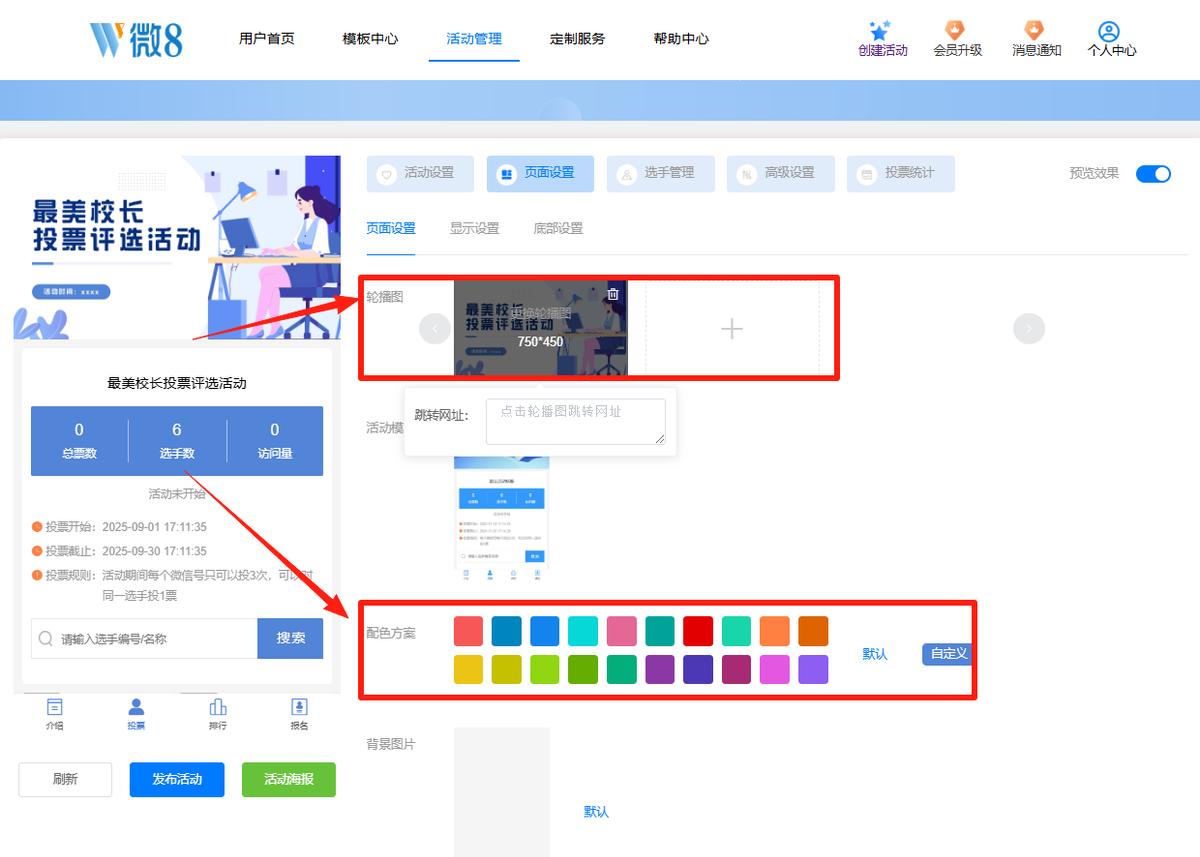The image size is (1200, 857).
Task: Choose the purple swatch in second row
Action: point(660,669)
